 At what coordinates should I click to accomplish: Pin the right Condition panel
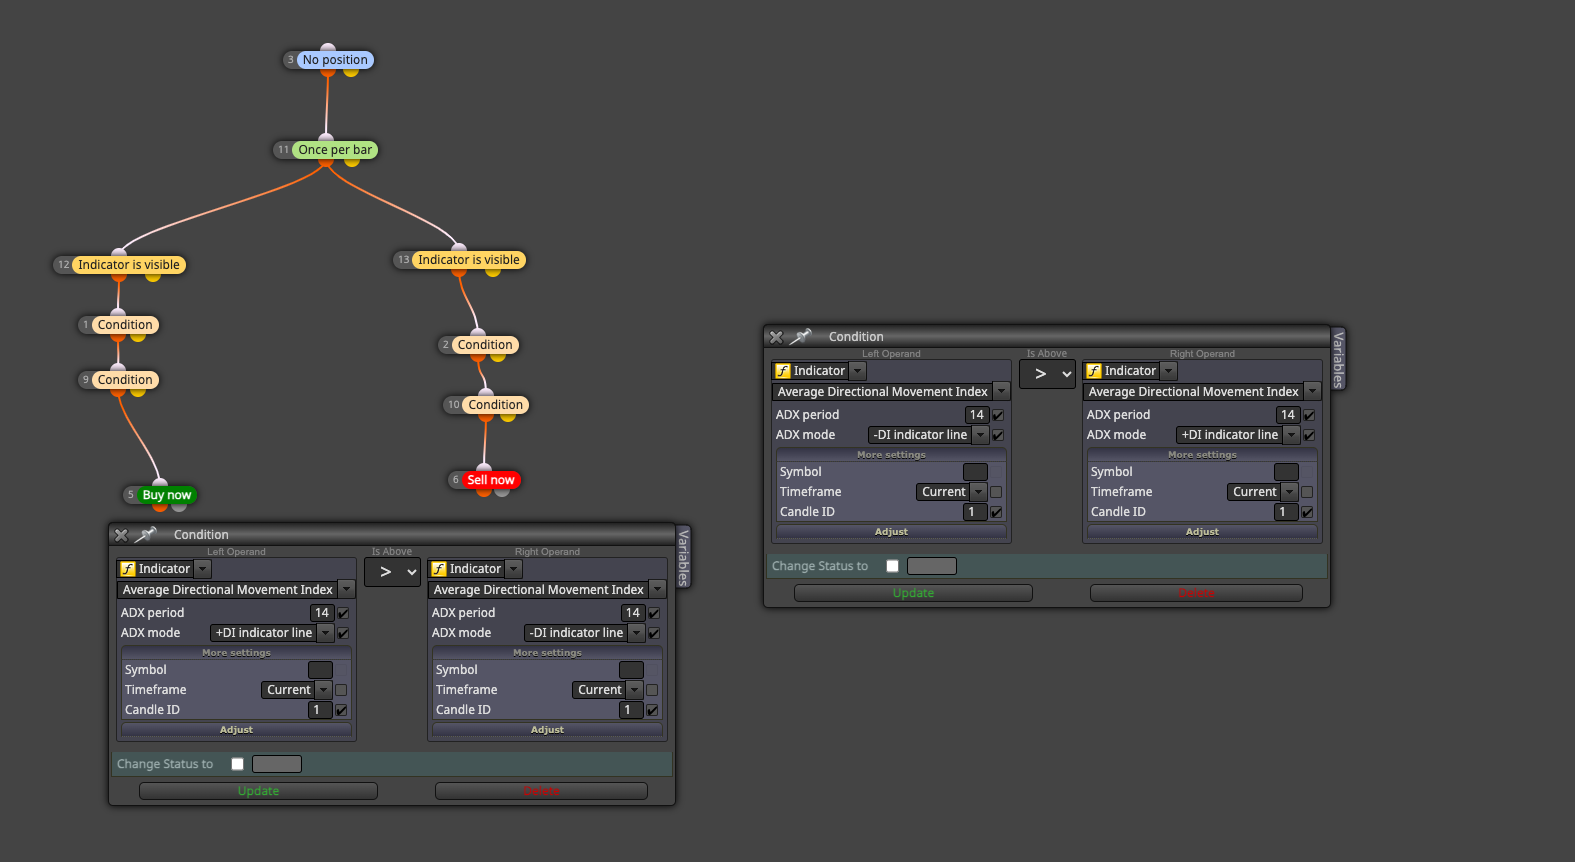tap(801, 336)
